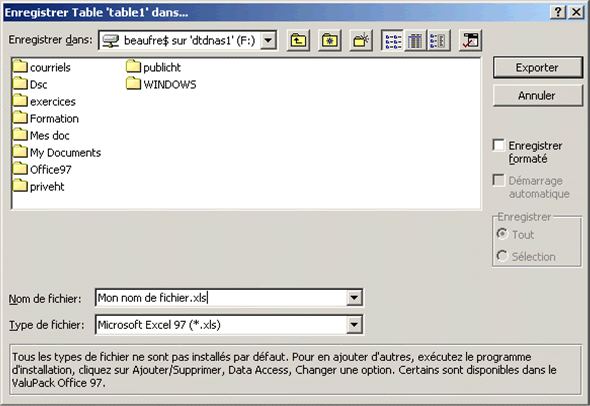Select the Dsc folder icon
This screenshot has height=406, width=590.
point(20,84)
